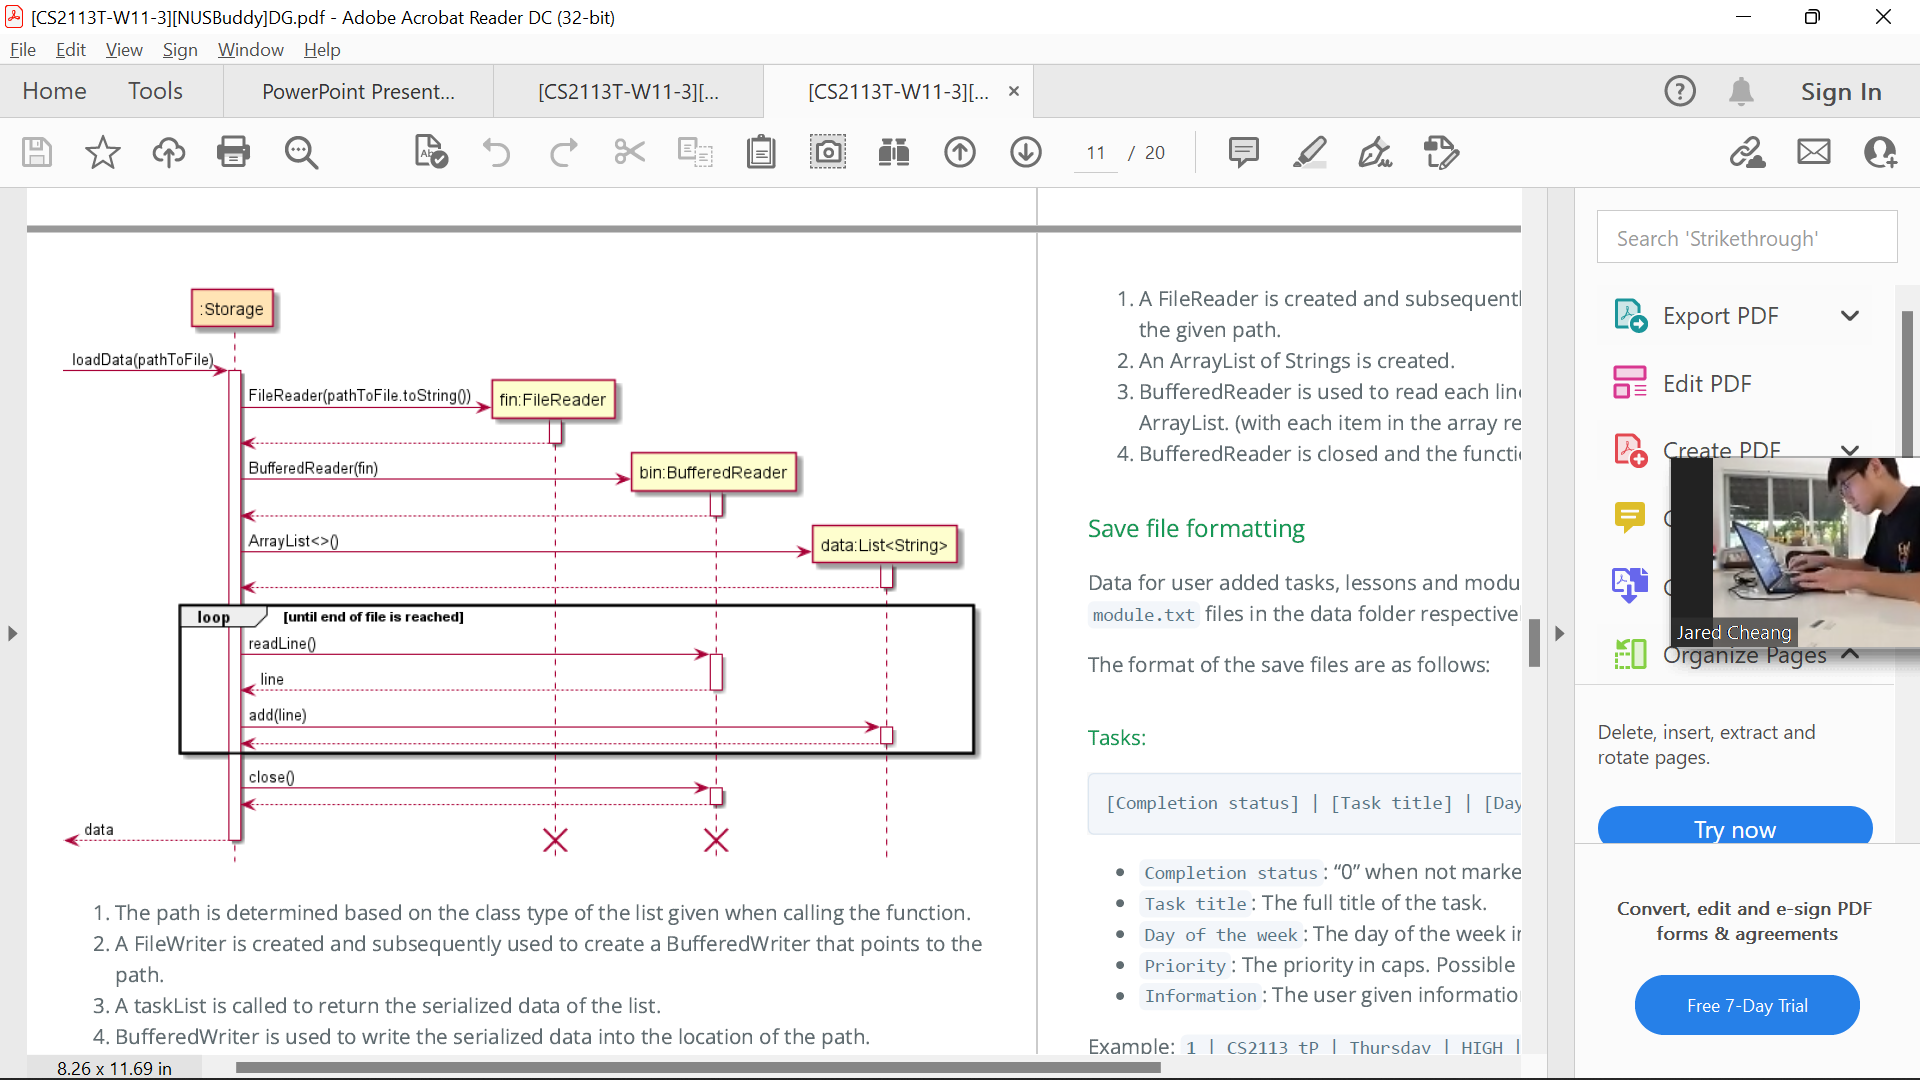Select the highlight text pen tool
Image resolution: width=1920 pixels, height=1080 pixels.
1309,152
